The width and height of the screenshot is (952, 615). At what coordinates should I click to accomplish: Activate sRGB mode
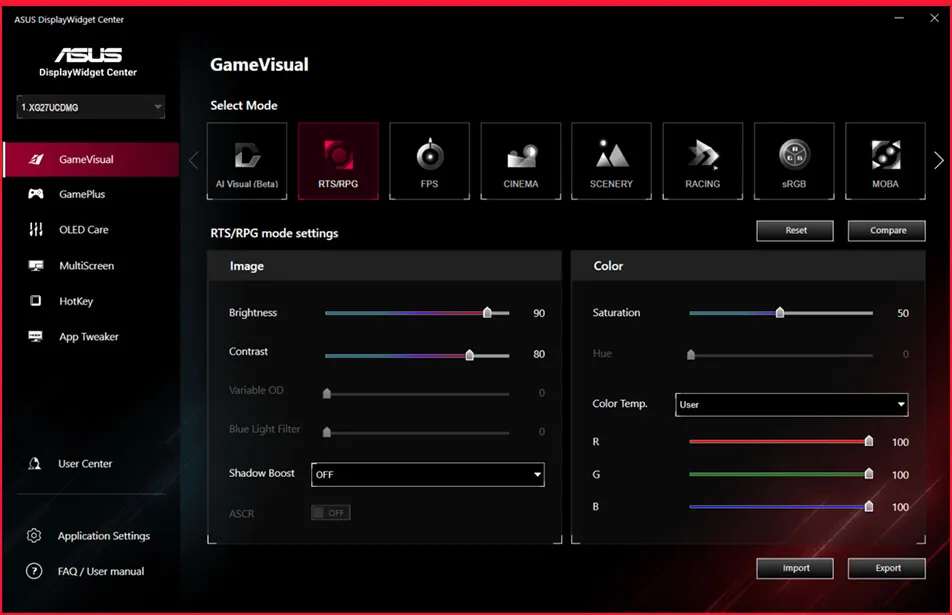click(x=793, y=161)
